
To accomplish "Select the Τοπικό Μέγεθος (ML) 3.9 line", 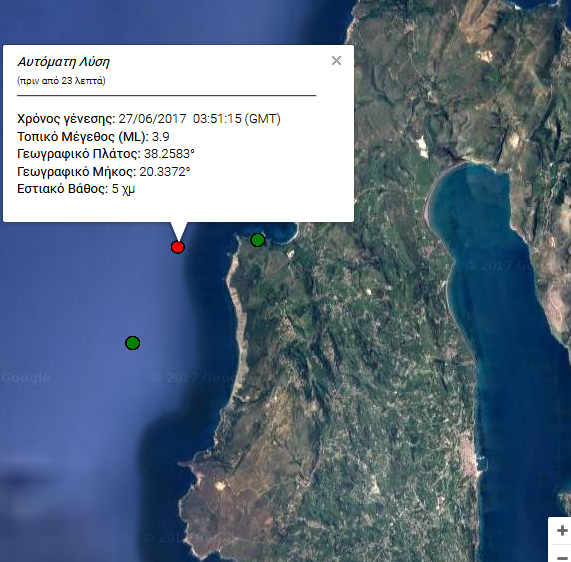I will [x=93, y=137].
